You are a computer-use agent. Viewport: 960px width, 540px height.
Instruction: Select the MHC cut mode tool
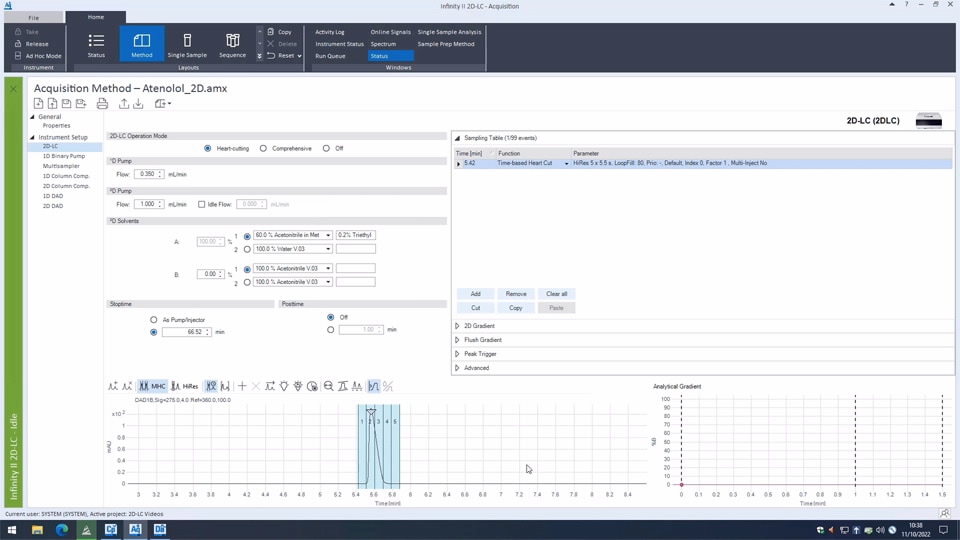point(152,386)
